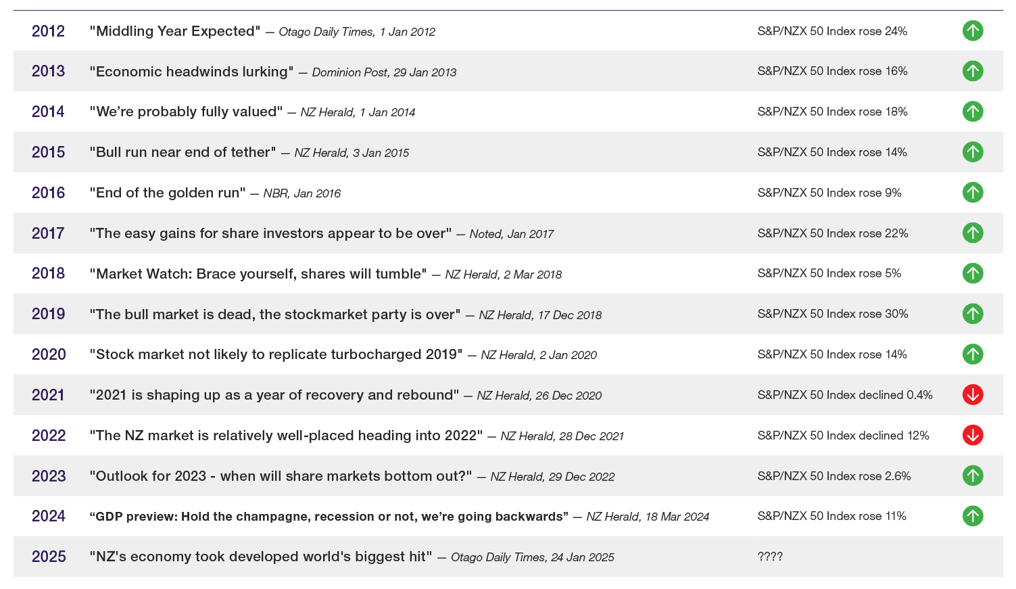Click "End of the golden run" quote
Viewport: 1016px width, 589px height.
coord(167,193)
